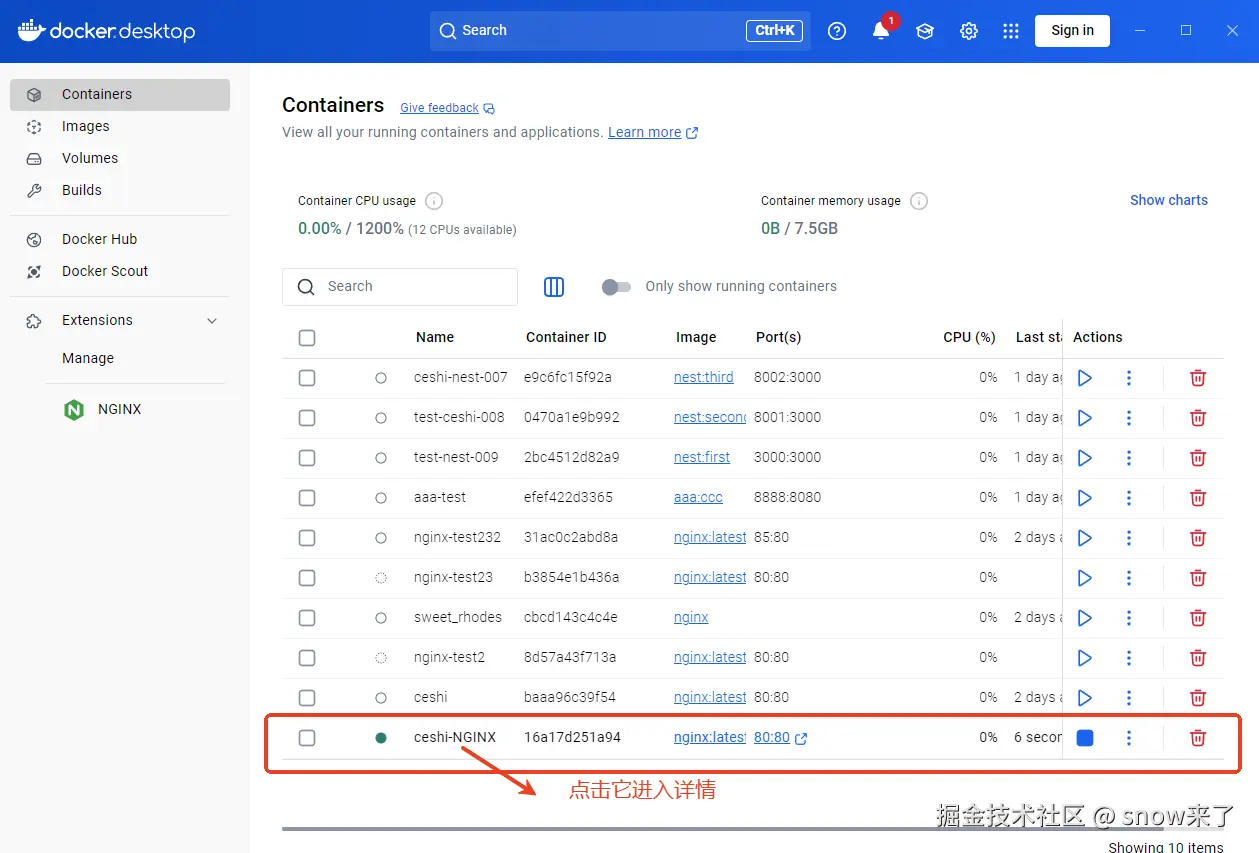This screenshot has height=853, width=1259.
Task: Check the select-all header checkbox
Action: tap(307, 338)
